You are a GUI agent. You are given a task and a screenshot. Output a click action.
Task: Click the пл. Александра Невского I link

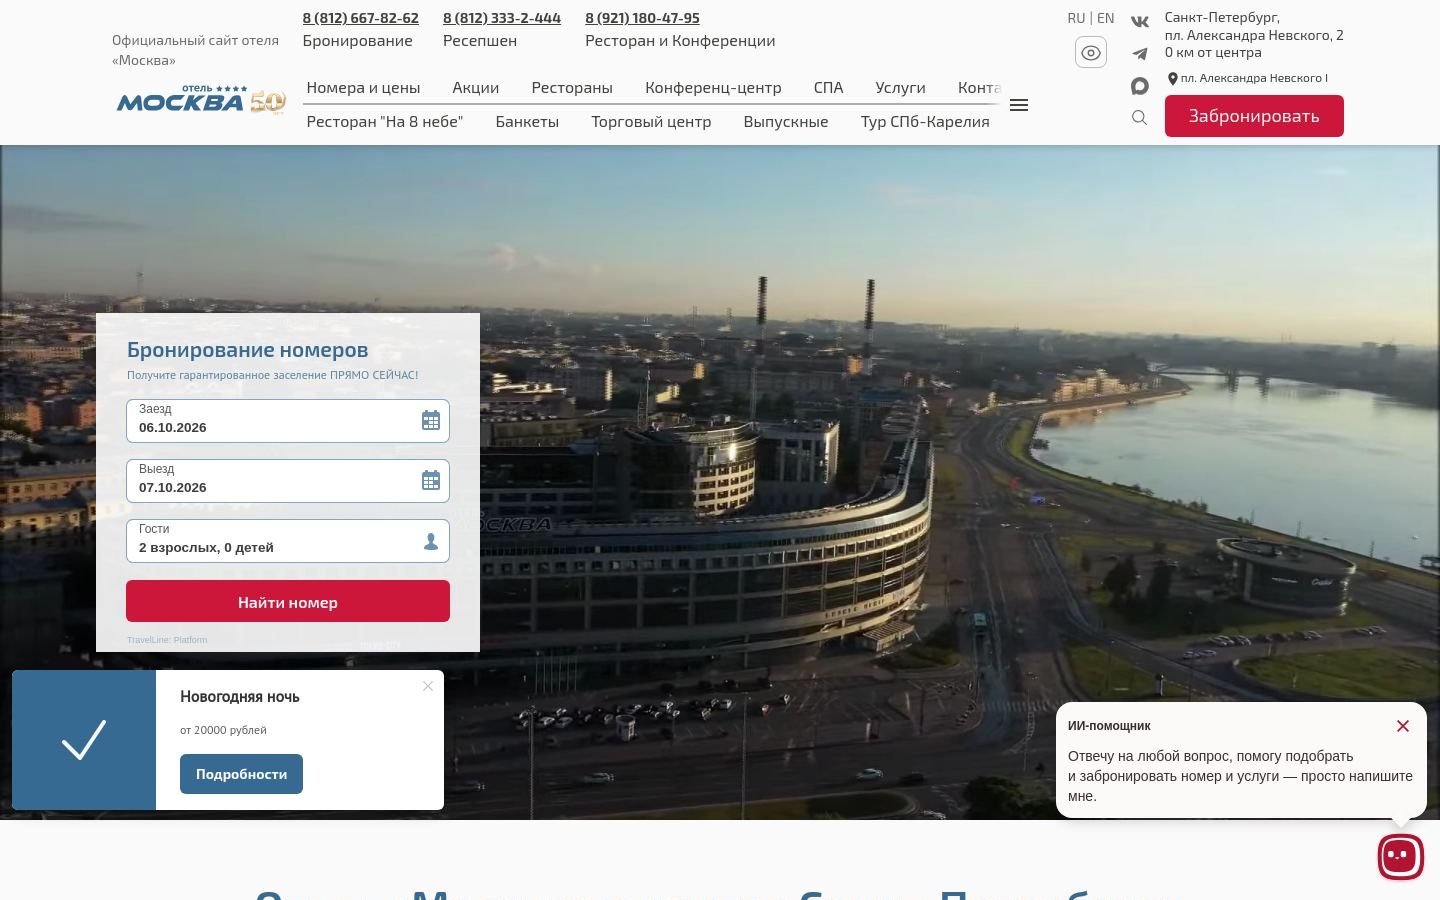[x=1254, y=78]
